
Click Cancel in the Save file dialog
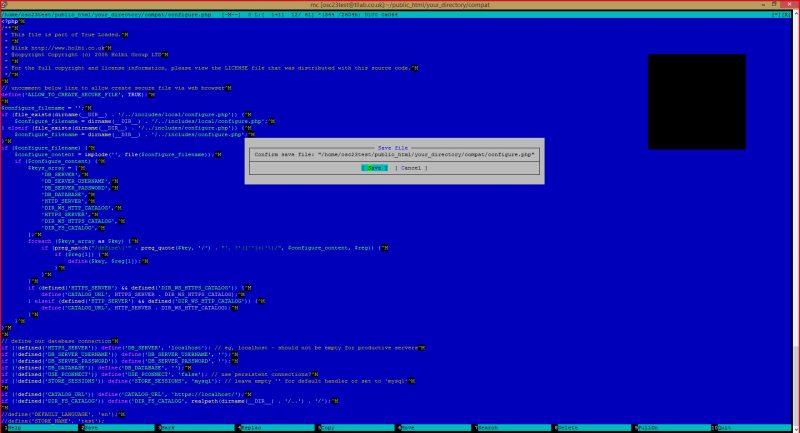411,168
